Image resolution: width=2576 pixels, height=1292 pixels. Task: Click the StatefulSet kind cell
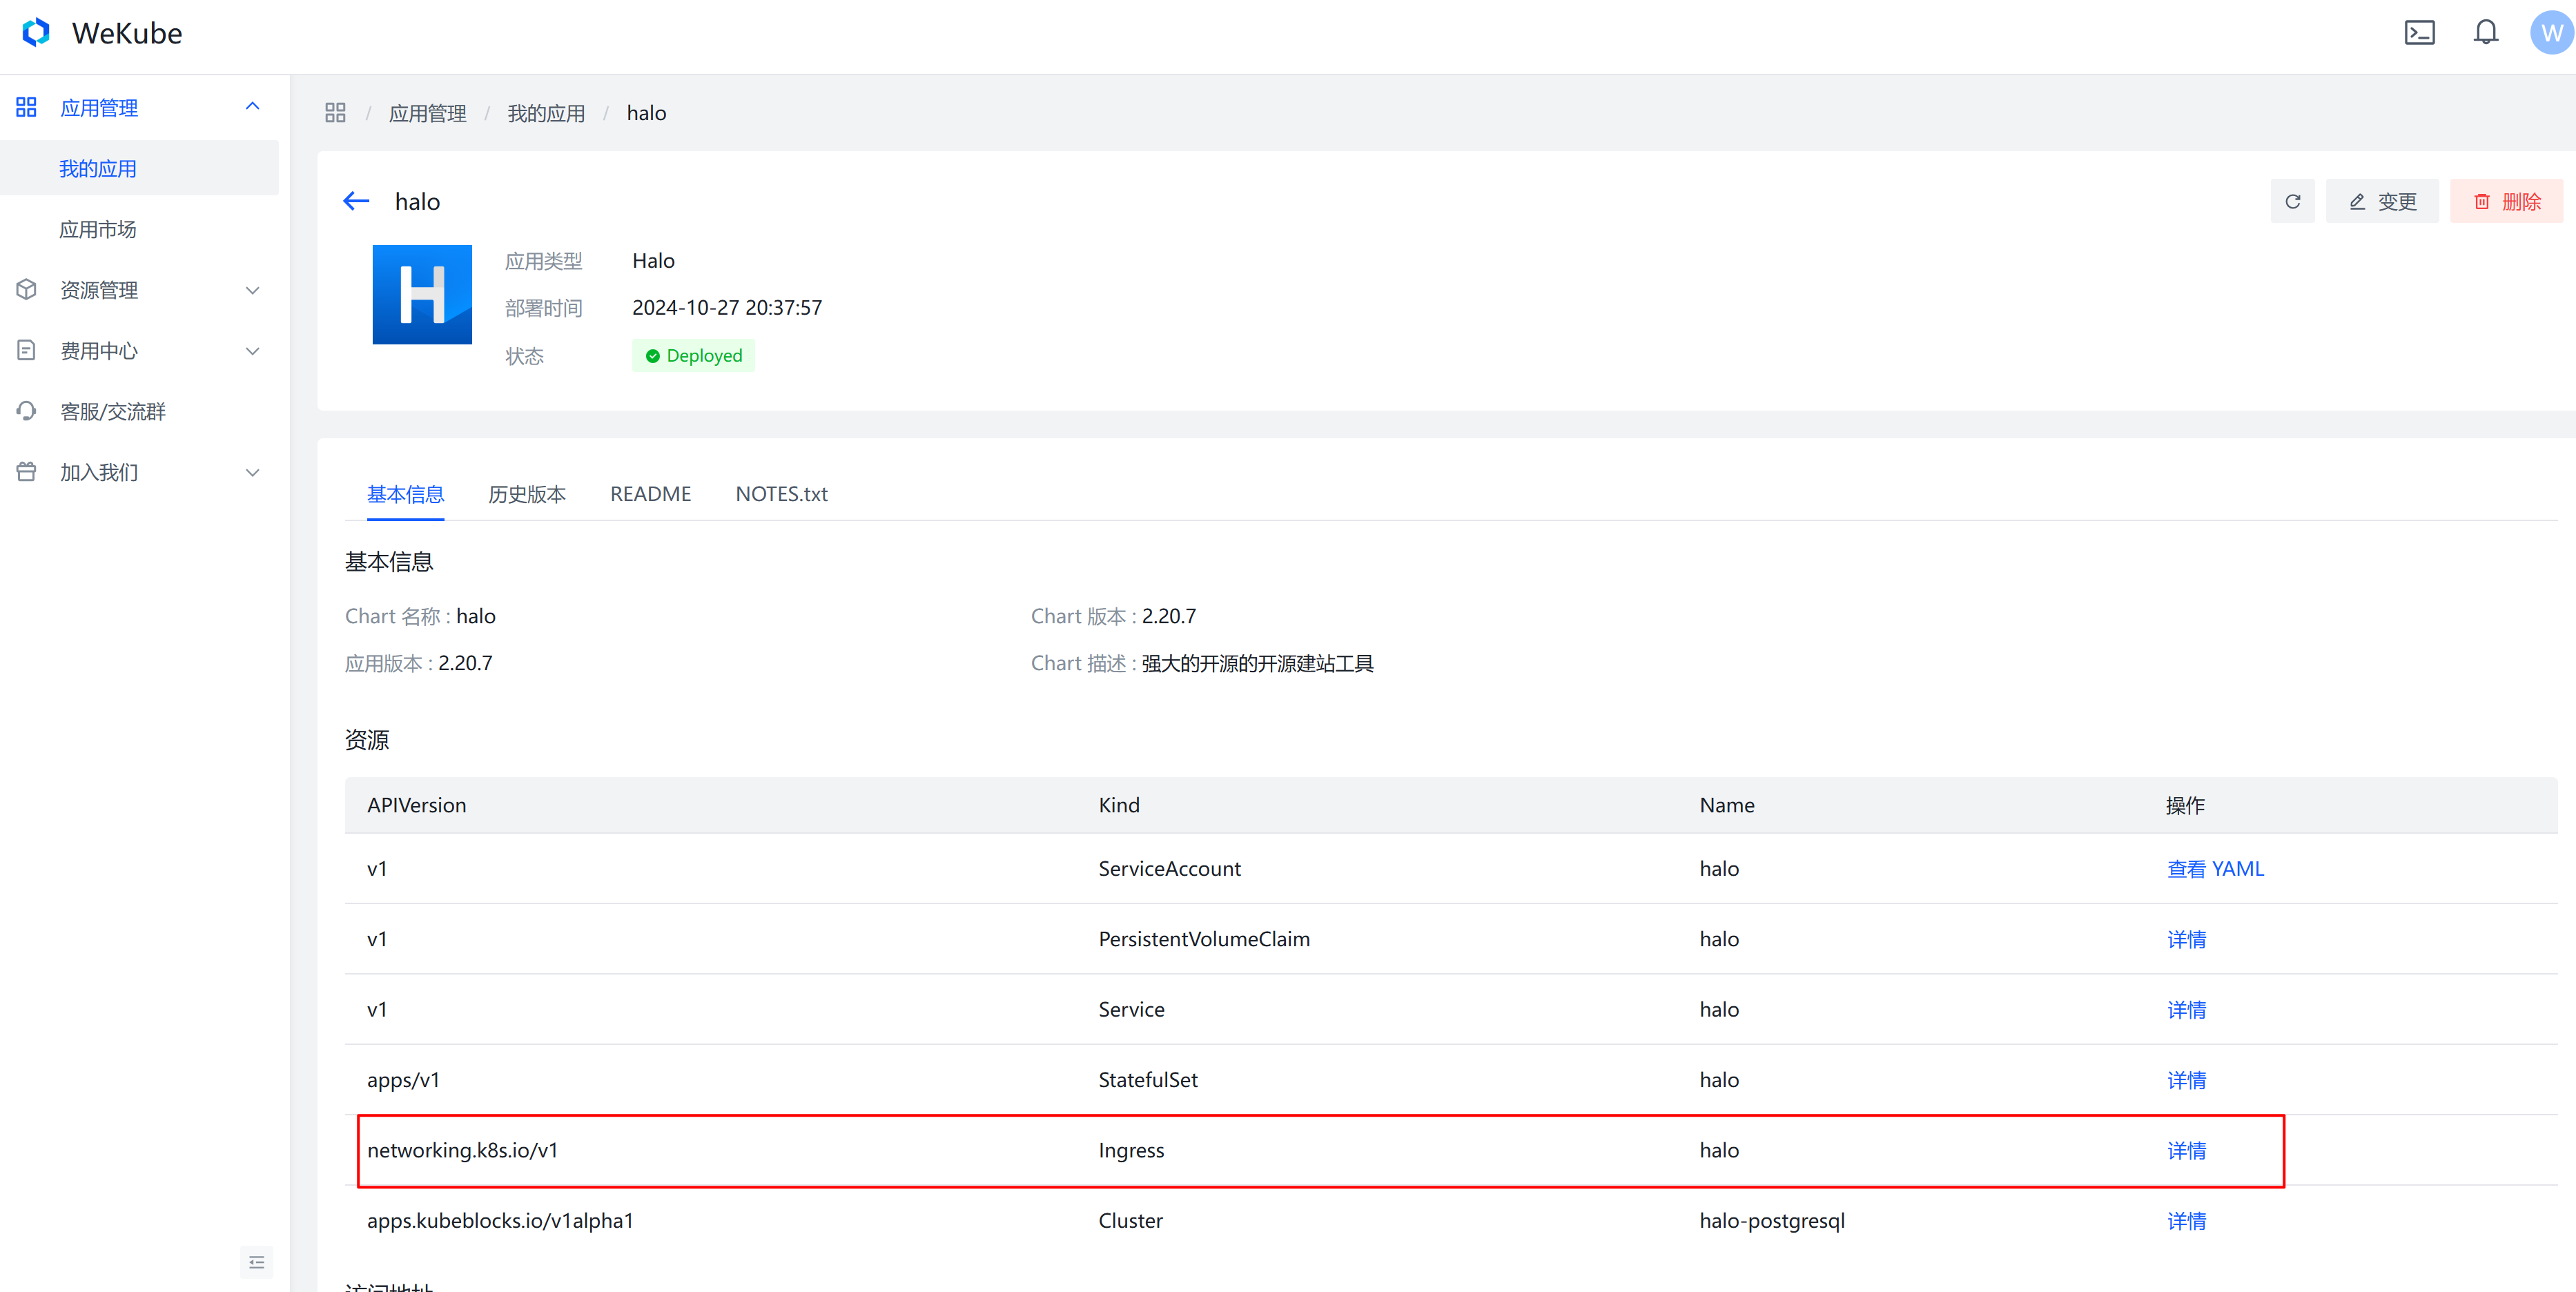tap(1148, 1080)
